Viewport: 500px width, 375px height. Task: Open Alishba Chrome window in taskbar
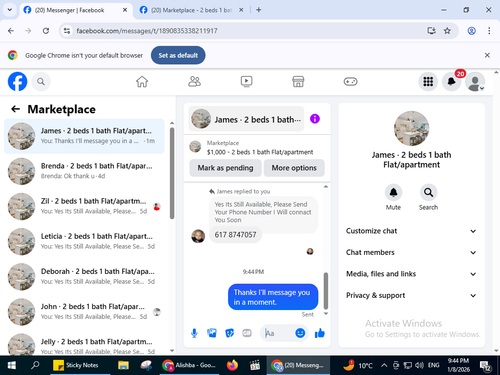(x=189, y=365)
